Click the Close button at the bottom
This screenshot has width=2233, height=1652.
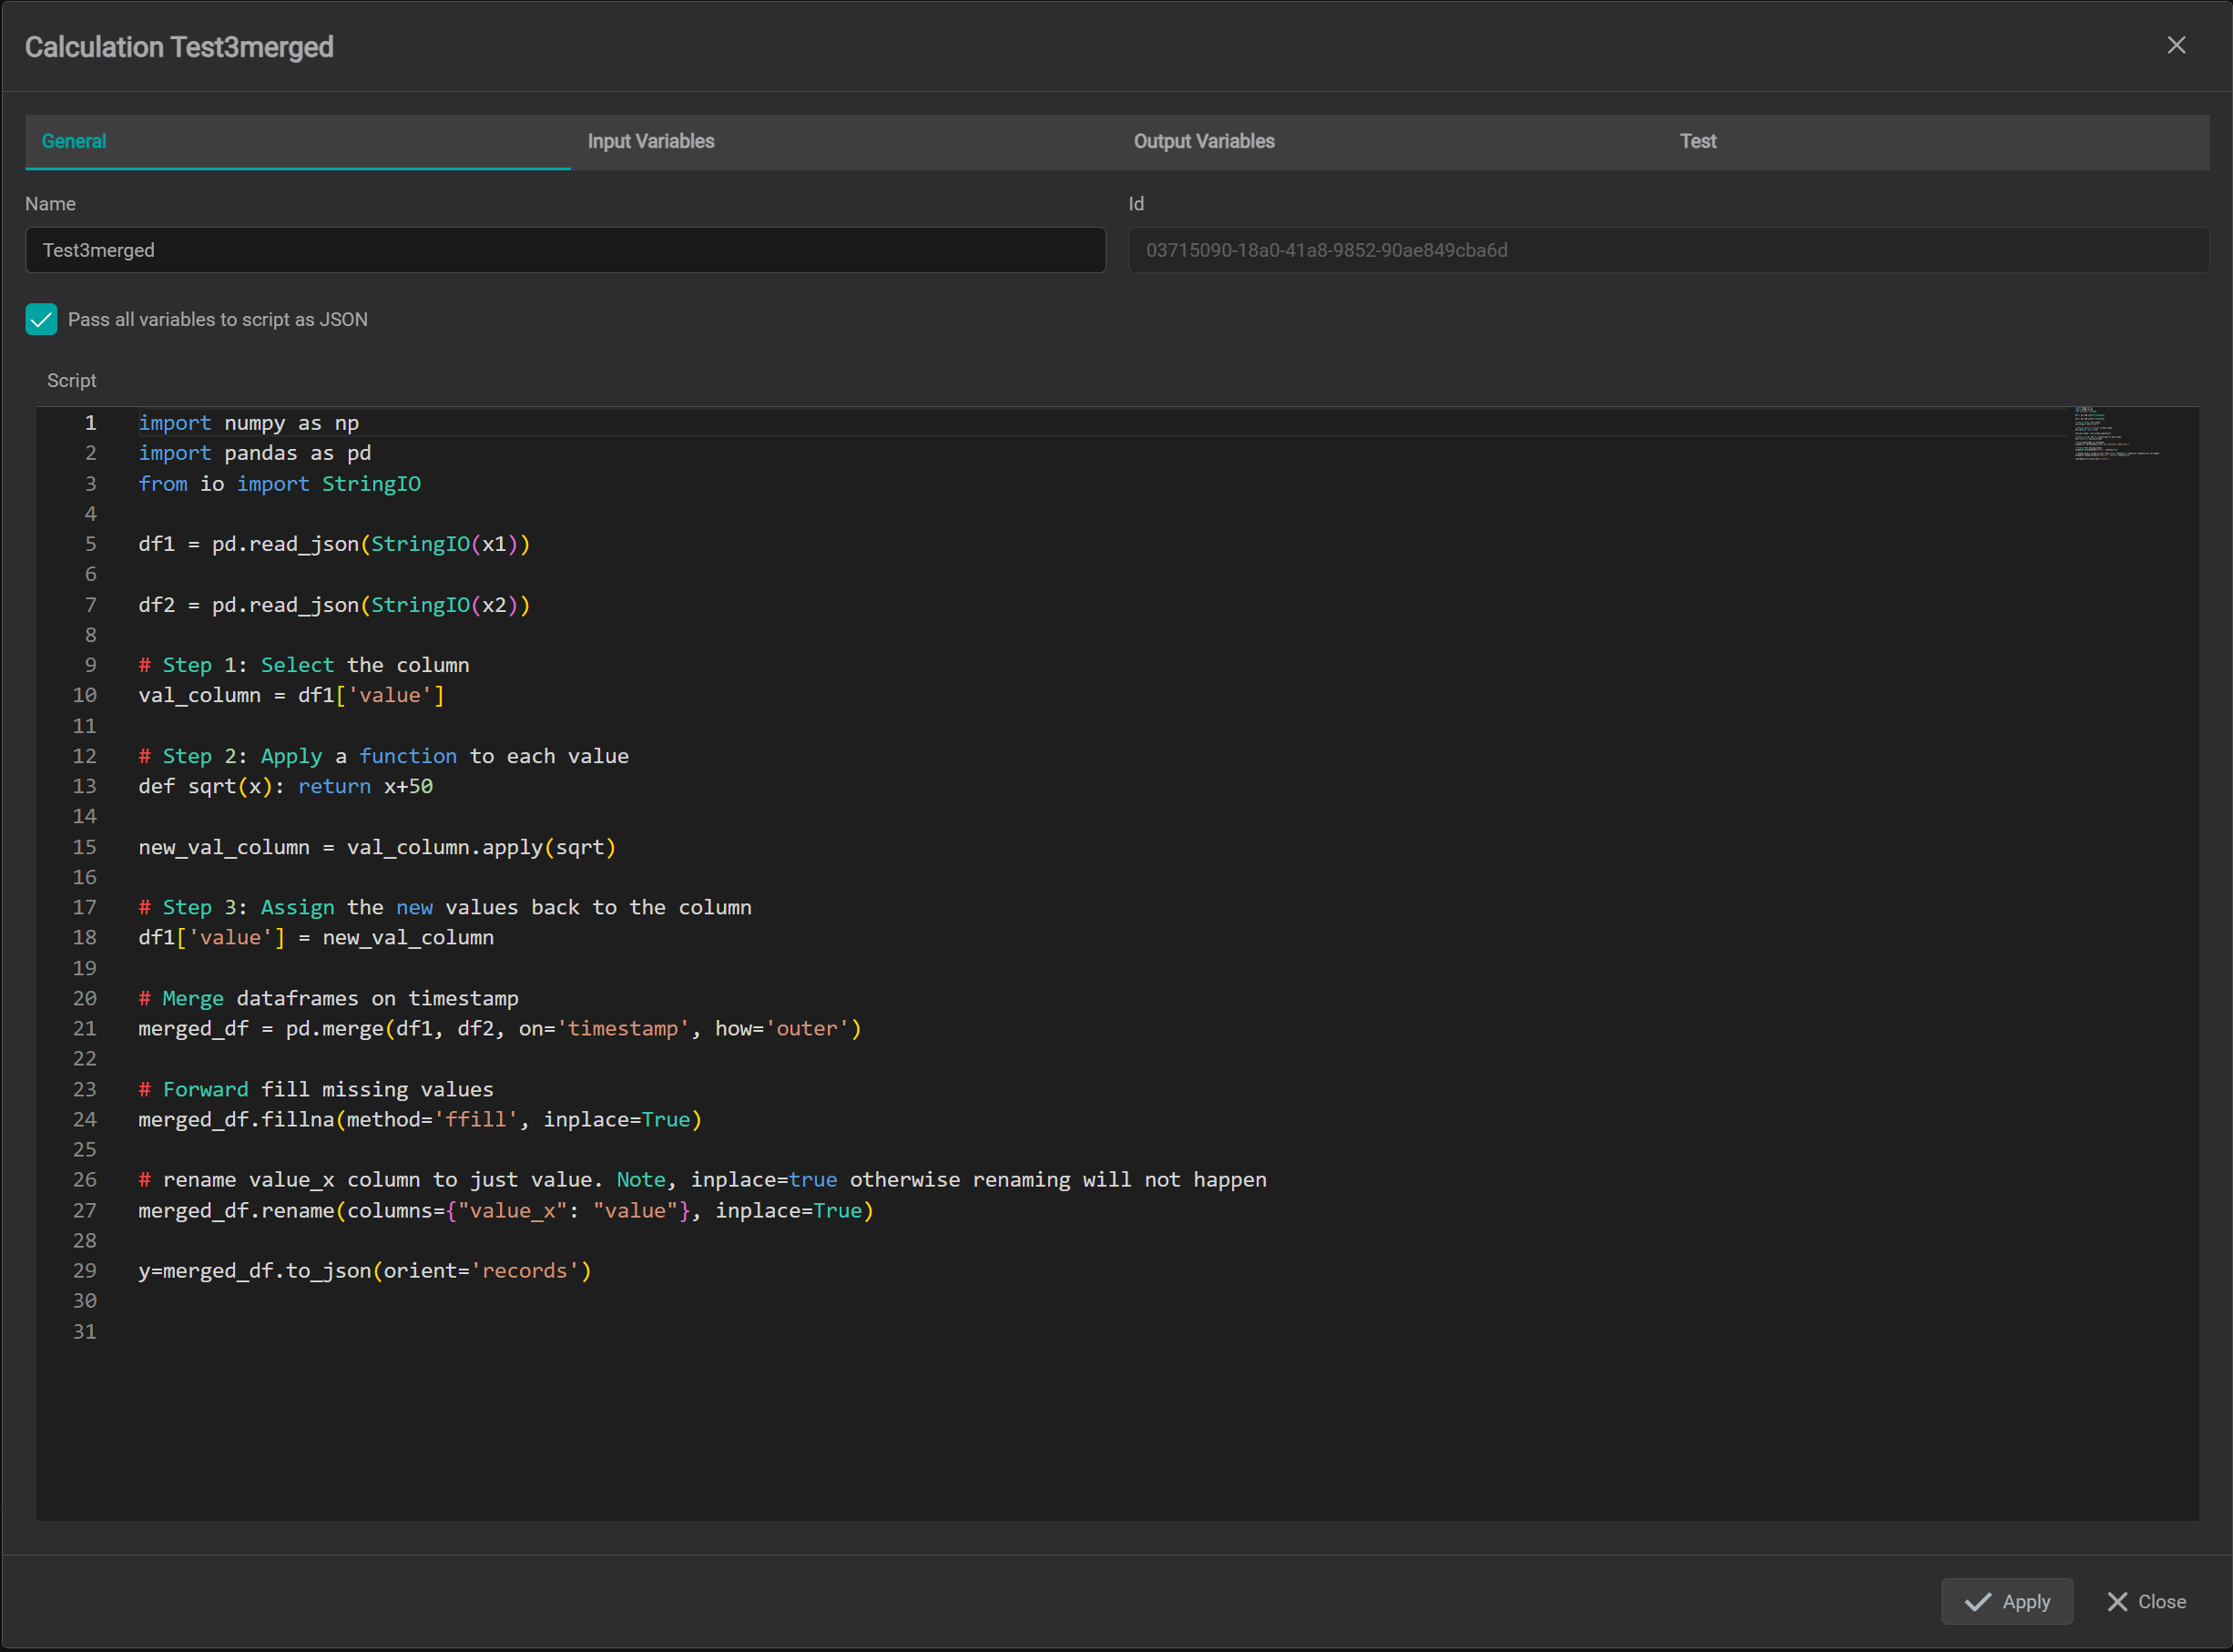tap(2146, 1601)
